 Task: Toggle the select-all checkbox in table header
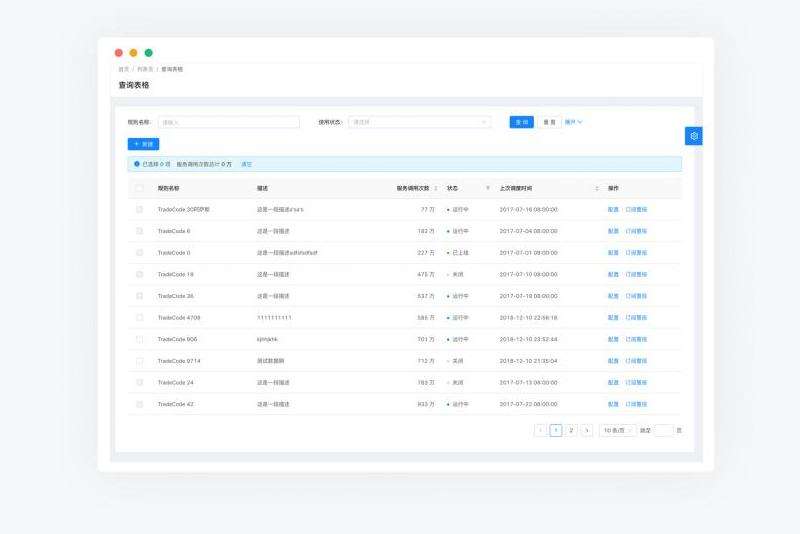point(139,188)
